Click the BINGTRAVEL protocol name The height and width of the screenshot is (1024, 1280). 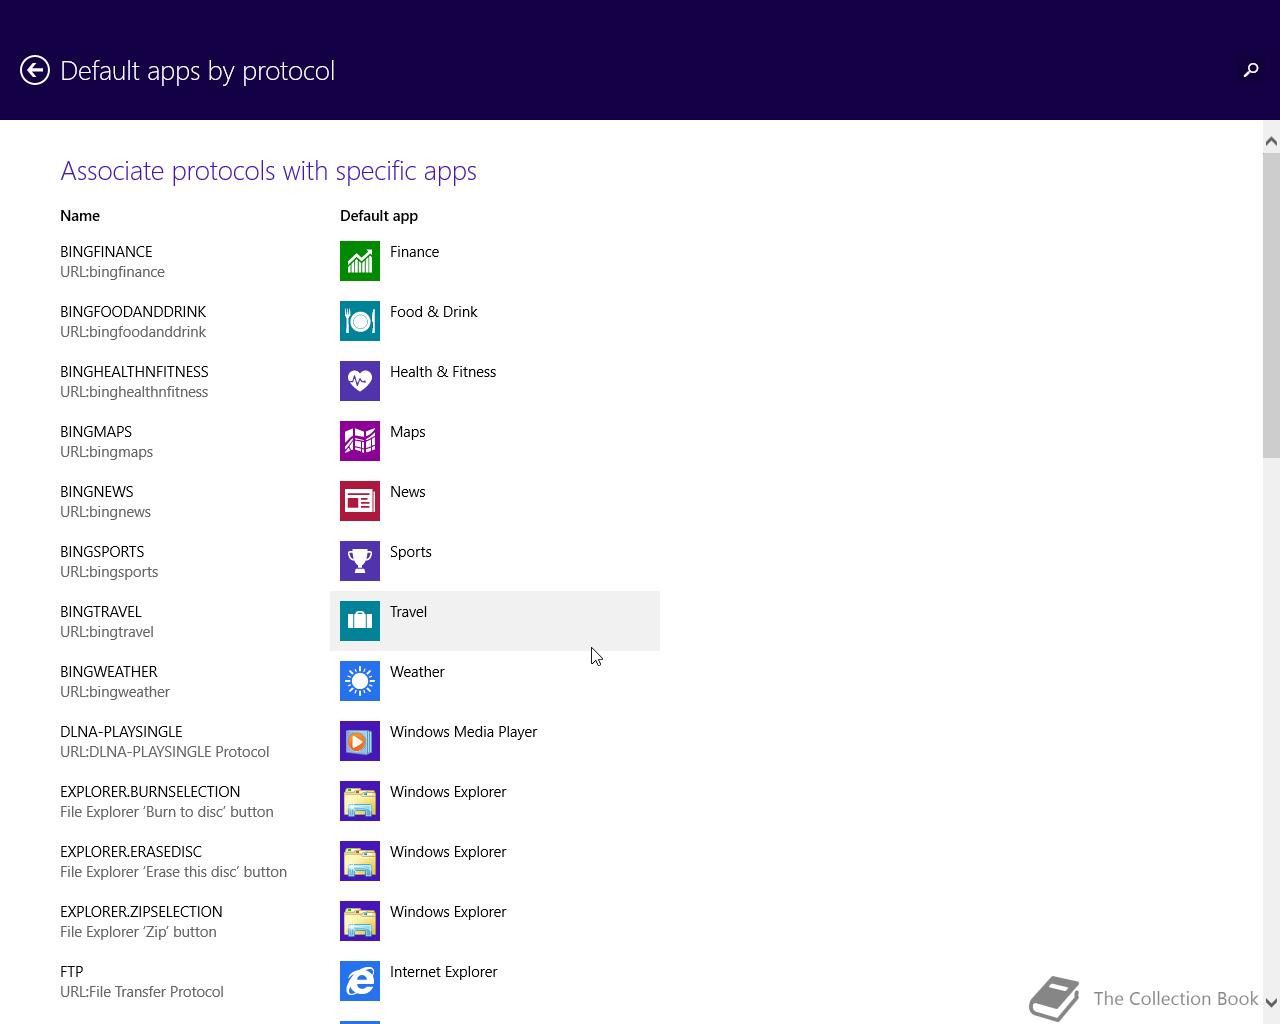click(100, 612)
